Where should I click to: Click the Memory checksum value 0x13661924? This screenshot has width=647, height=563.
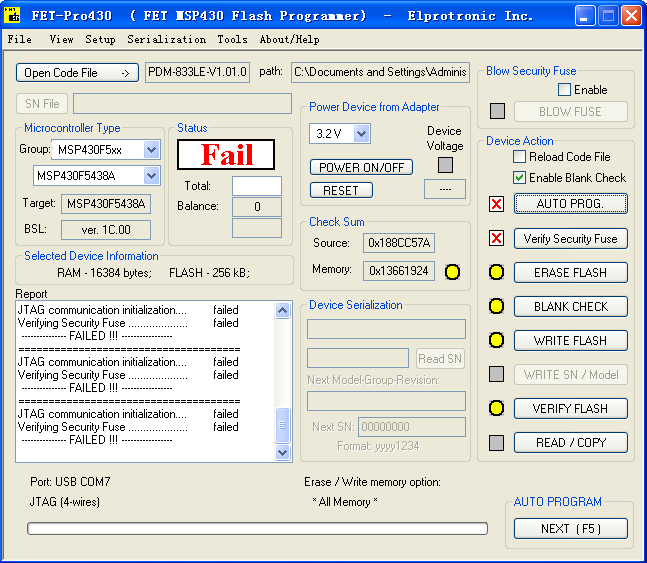[399, 271]
